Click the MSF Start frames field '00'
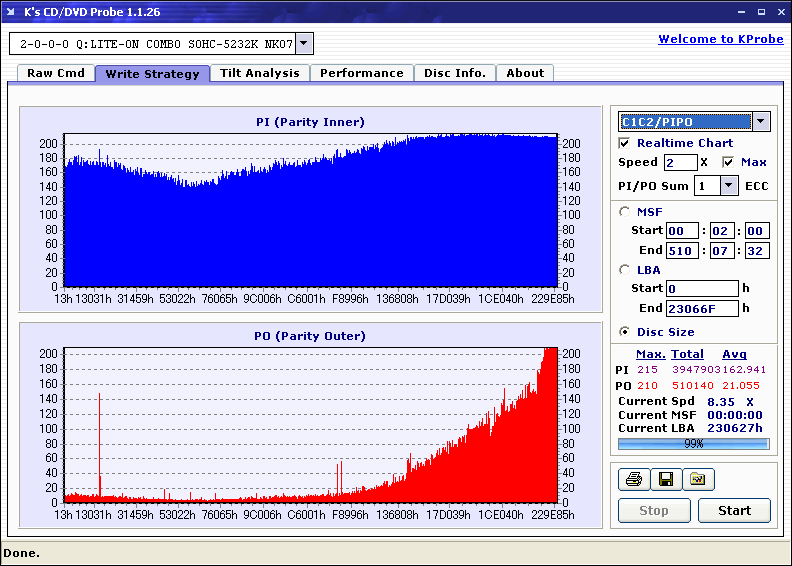The width and height of the screenshot is (792, 566). click(x=757, y=231)
